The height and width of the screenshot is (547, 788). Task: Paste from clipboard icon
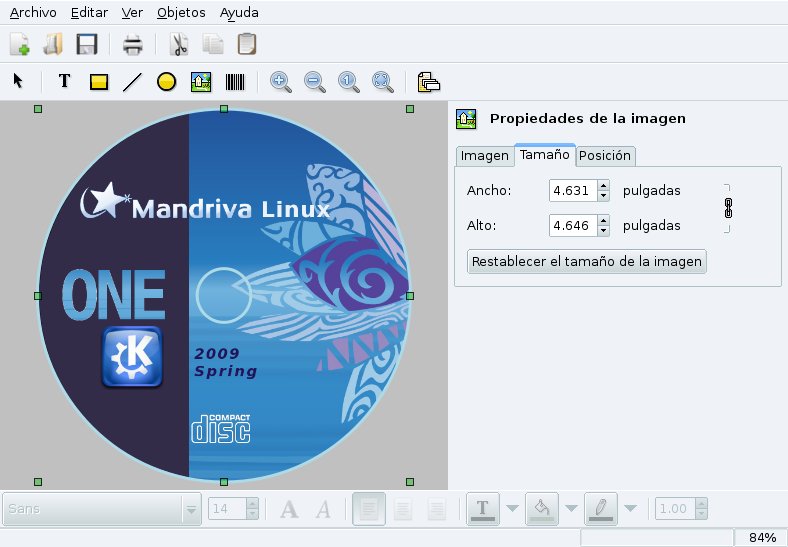246,44
